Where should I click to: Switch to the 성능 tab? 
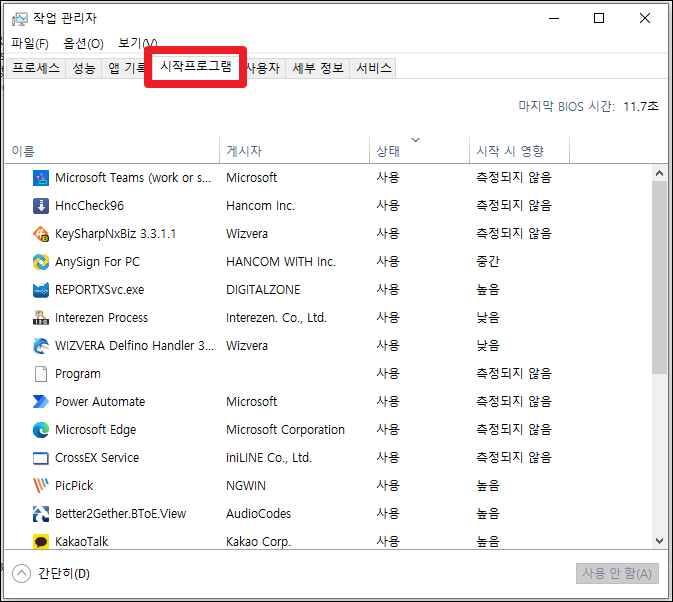(x=84, y=68)
